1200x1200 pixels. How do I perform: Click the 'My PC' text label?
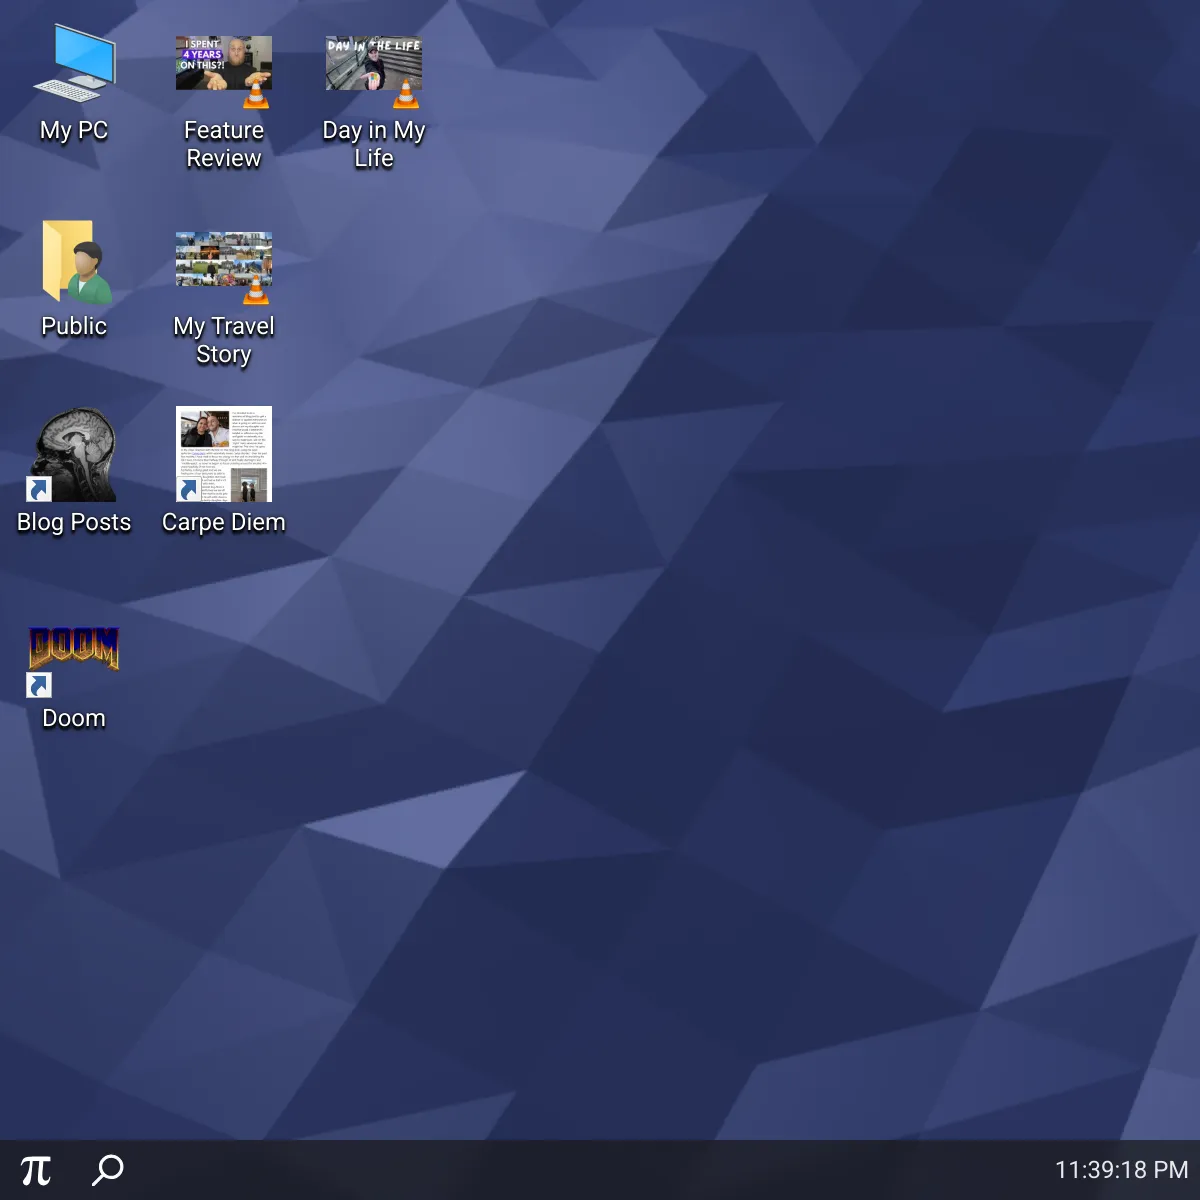point(74,131)
